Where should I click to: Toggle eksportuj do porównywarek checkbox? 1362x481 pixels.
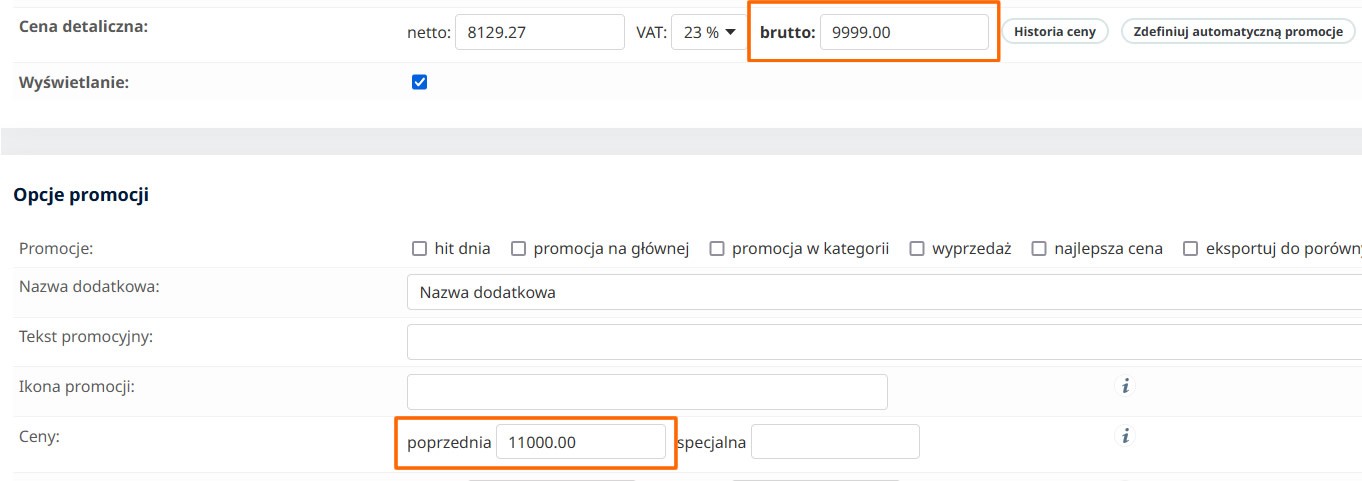pos(1191,249)
